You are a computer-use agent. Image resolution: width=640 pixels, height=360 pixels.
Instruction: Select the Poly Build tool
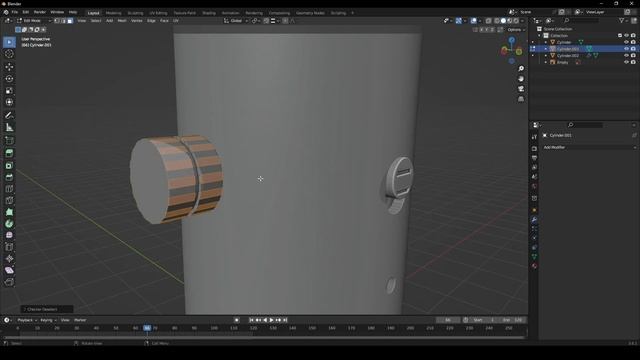9,212
